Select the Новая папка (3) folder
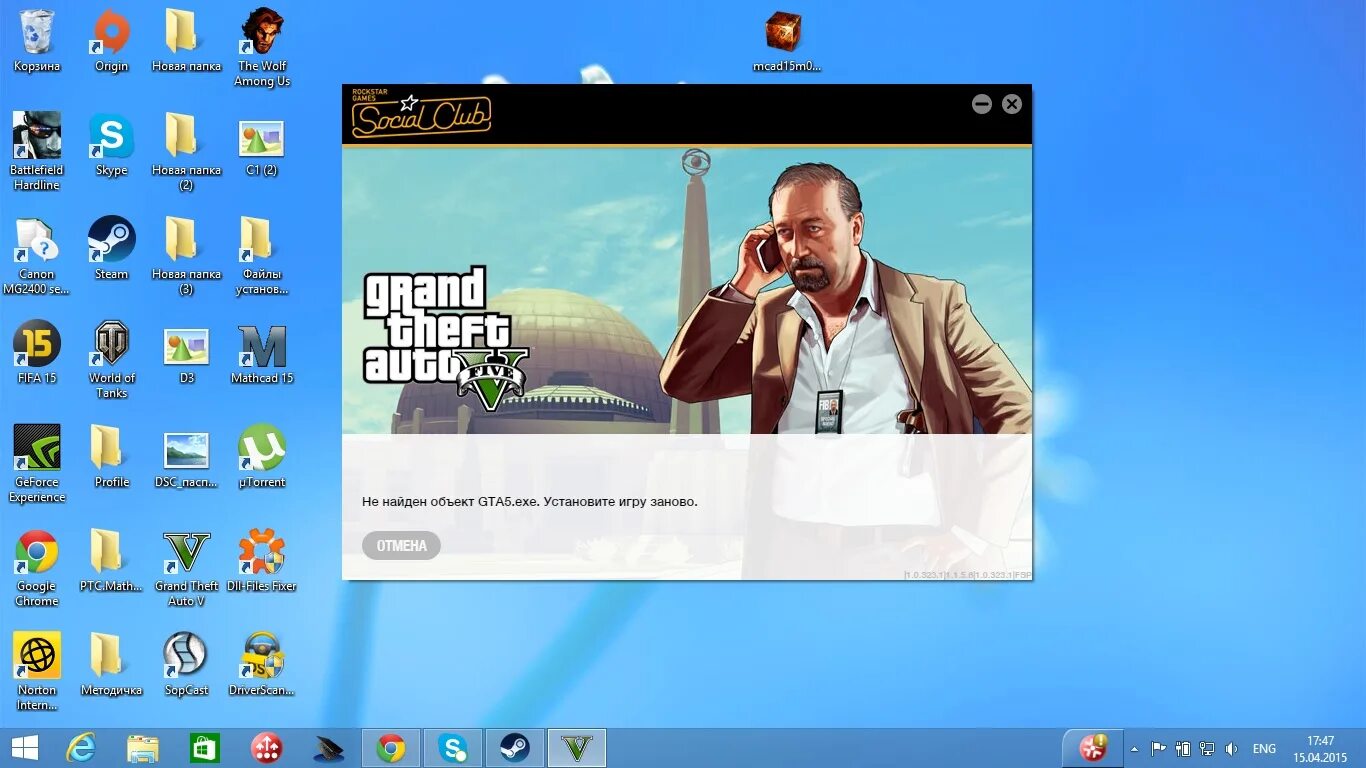Screen dimensions: 1366x768 tap(186, 256)
